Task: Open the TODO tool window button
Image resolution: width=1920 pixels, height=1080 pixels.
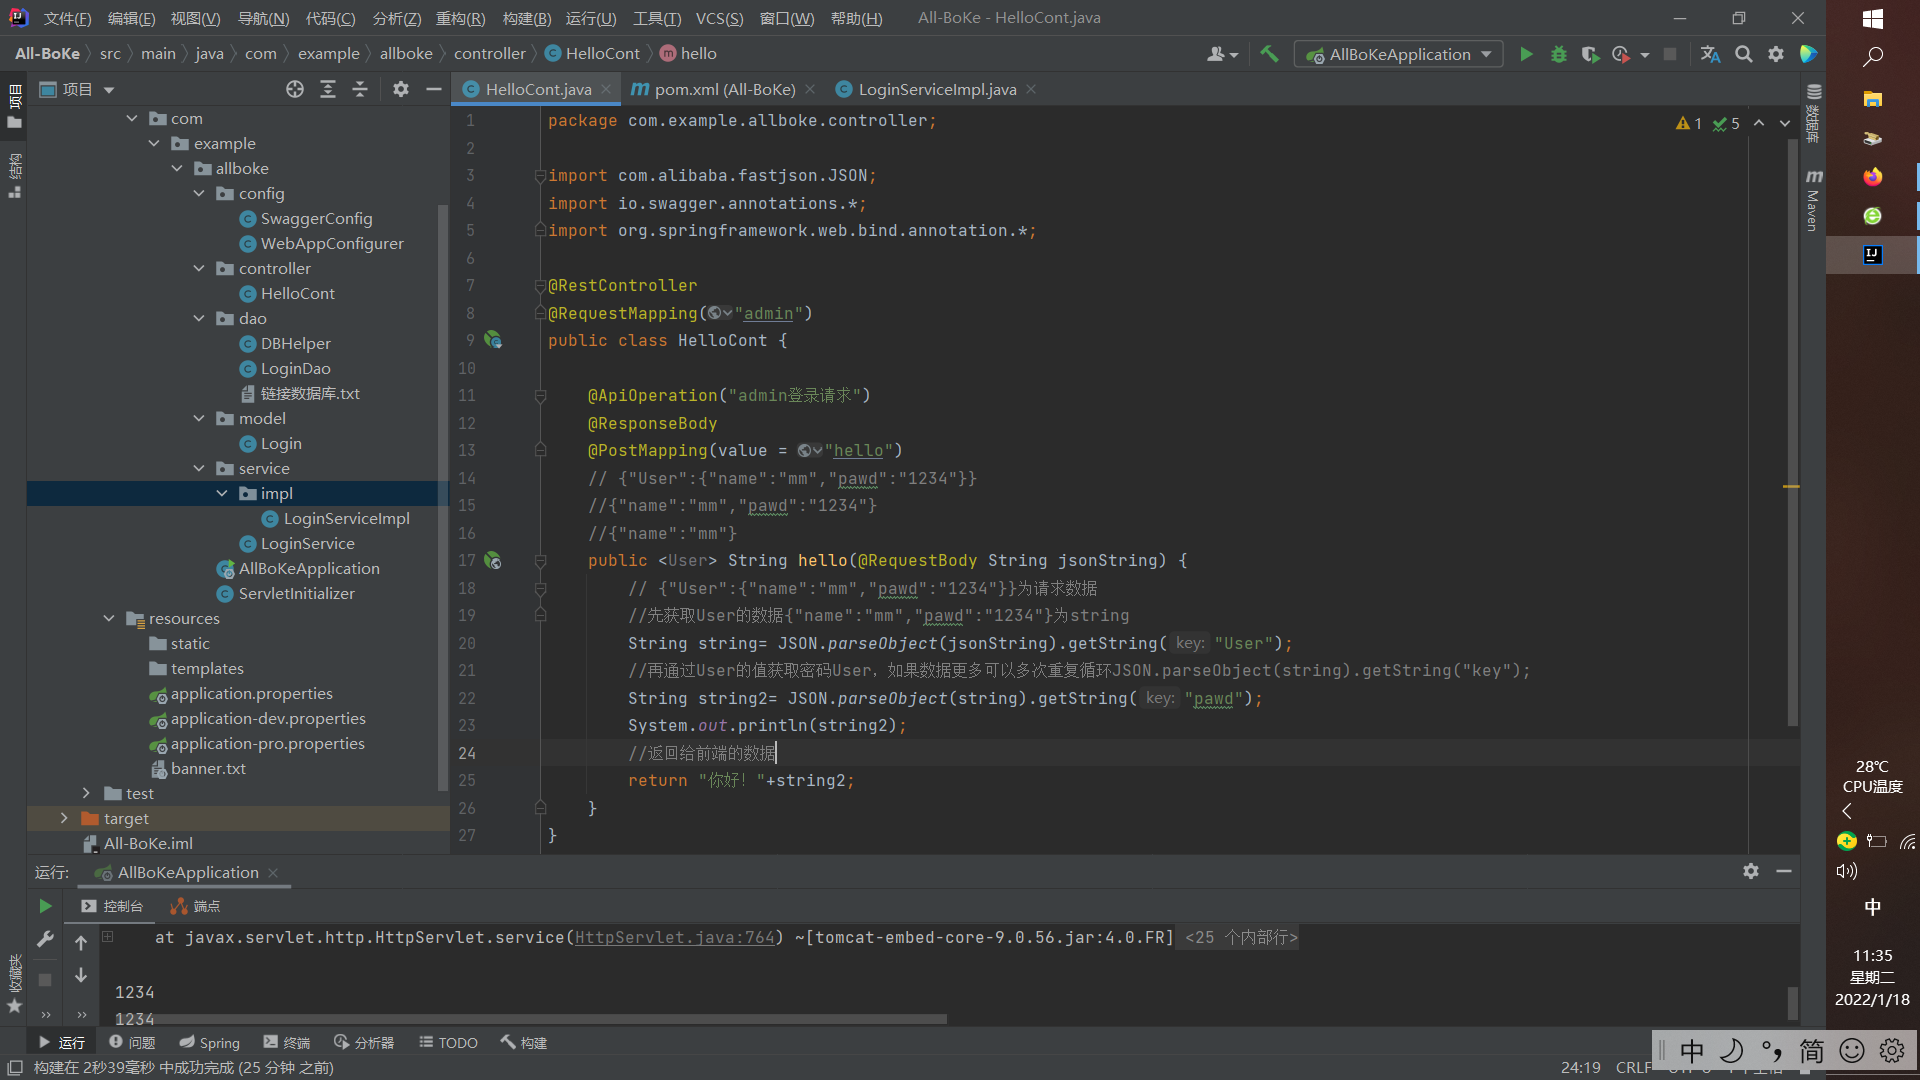Action: [448, 1042]
